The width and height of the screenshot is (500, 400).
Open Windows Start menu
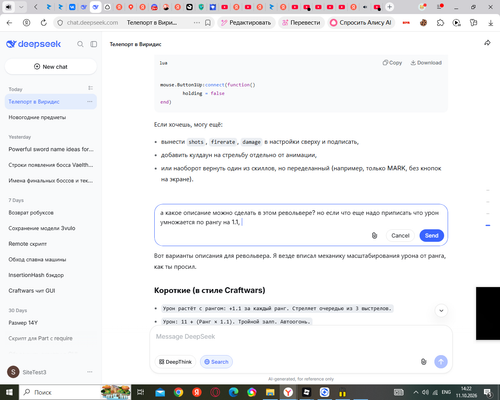tap(9, 392)
